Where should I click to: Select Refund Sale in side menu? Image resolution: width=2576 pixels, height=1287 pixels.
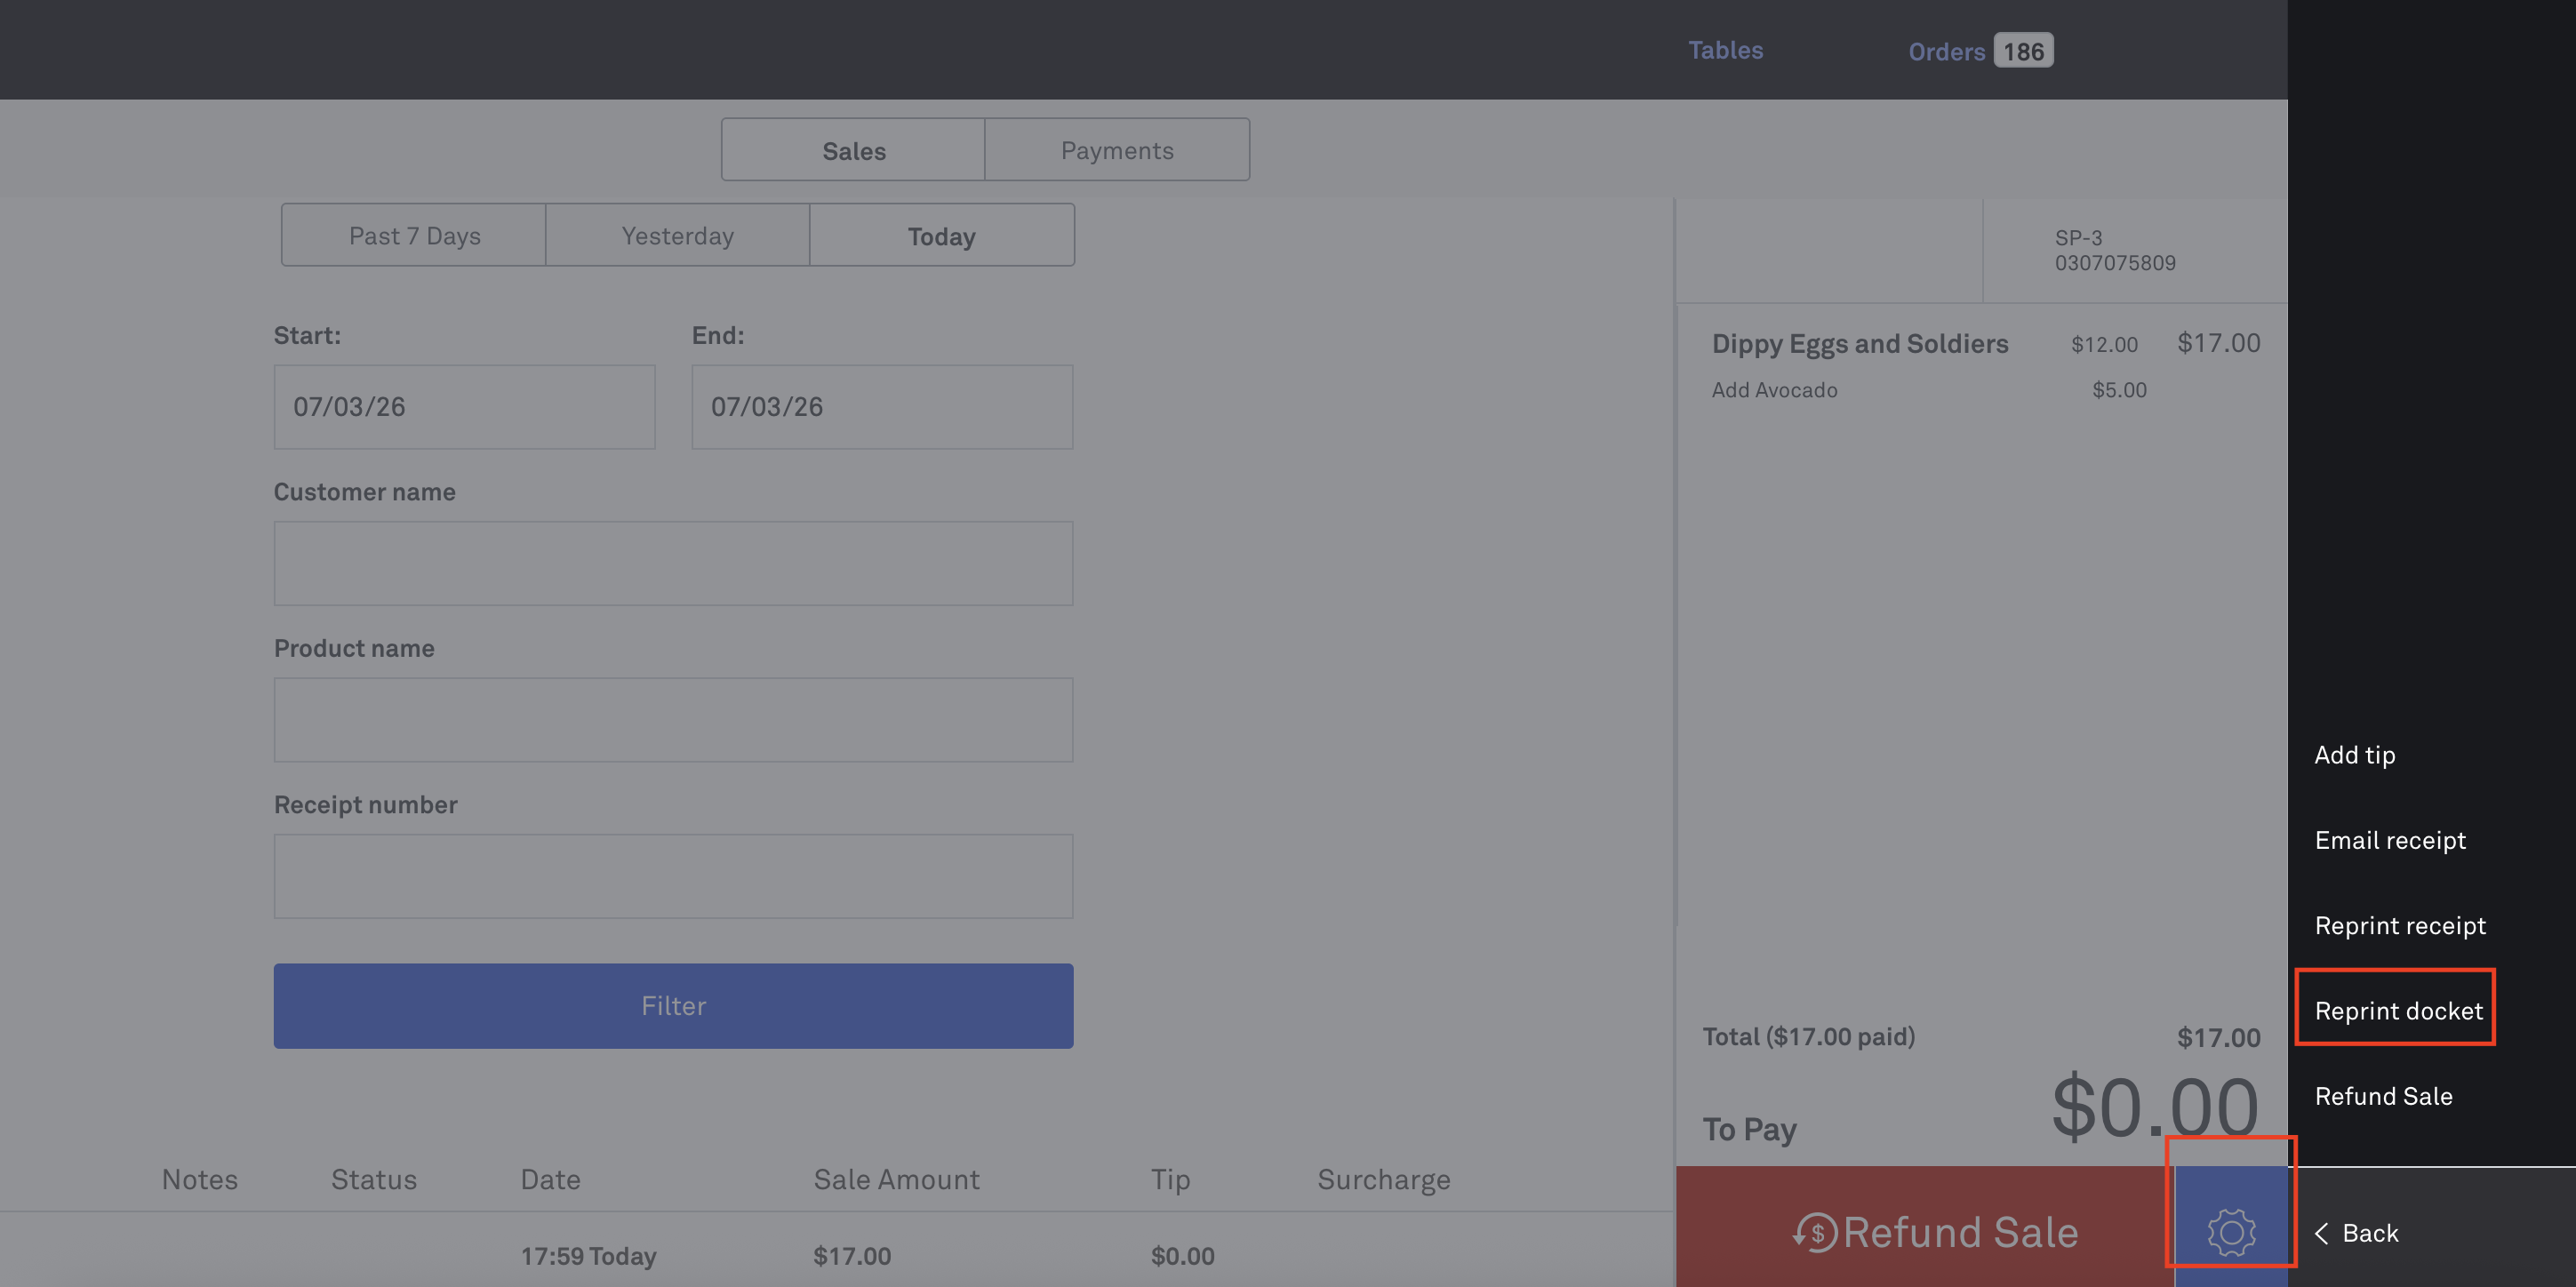tap(2383, 1095)
